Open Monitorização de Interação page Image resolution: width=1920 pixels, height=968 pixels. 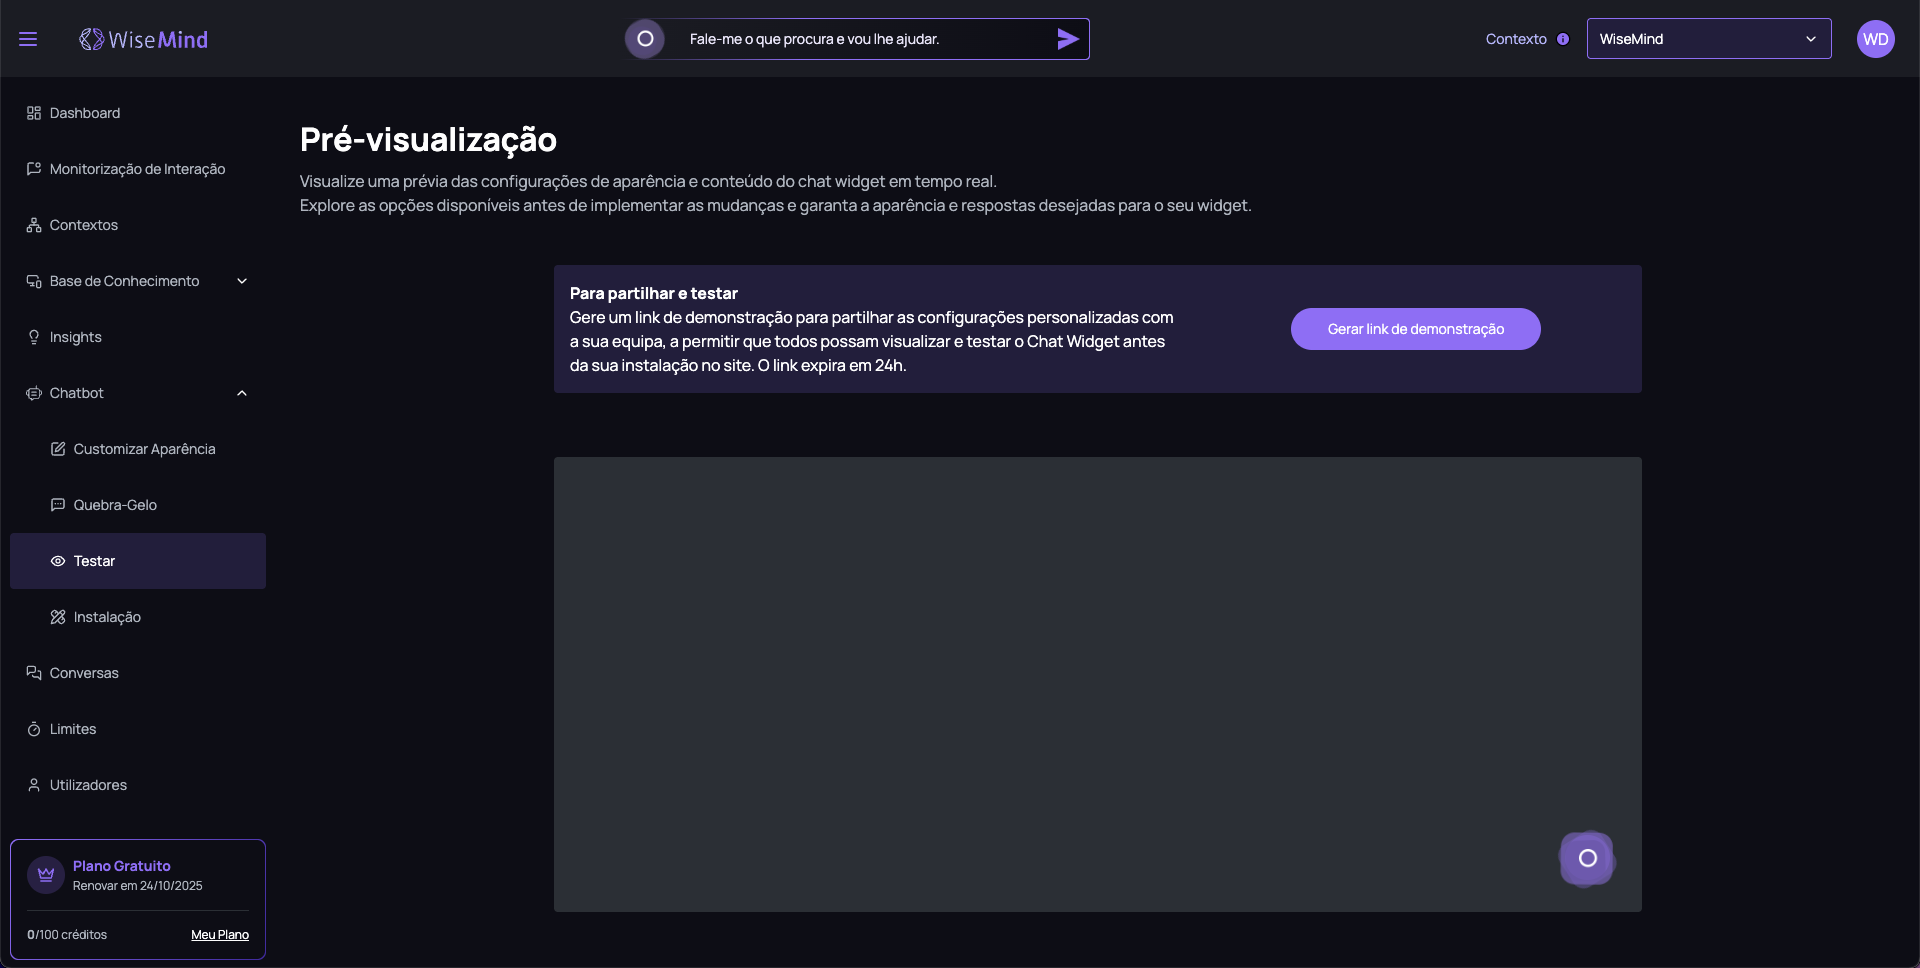click(x=137, y=169)
